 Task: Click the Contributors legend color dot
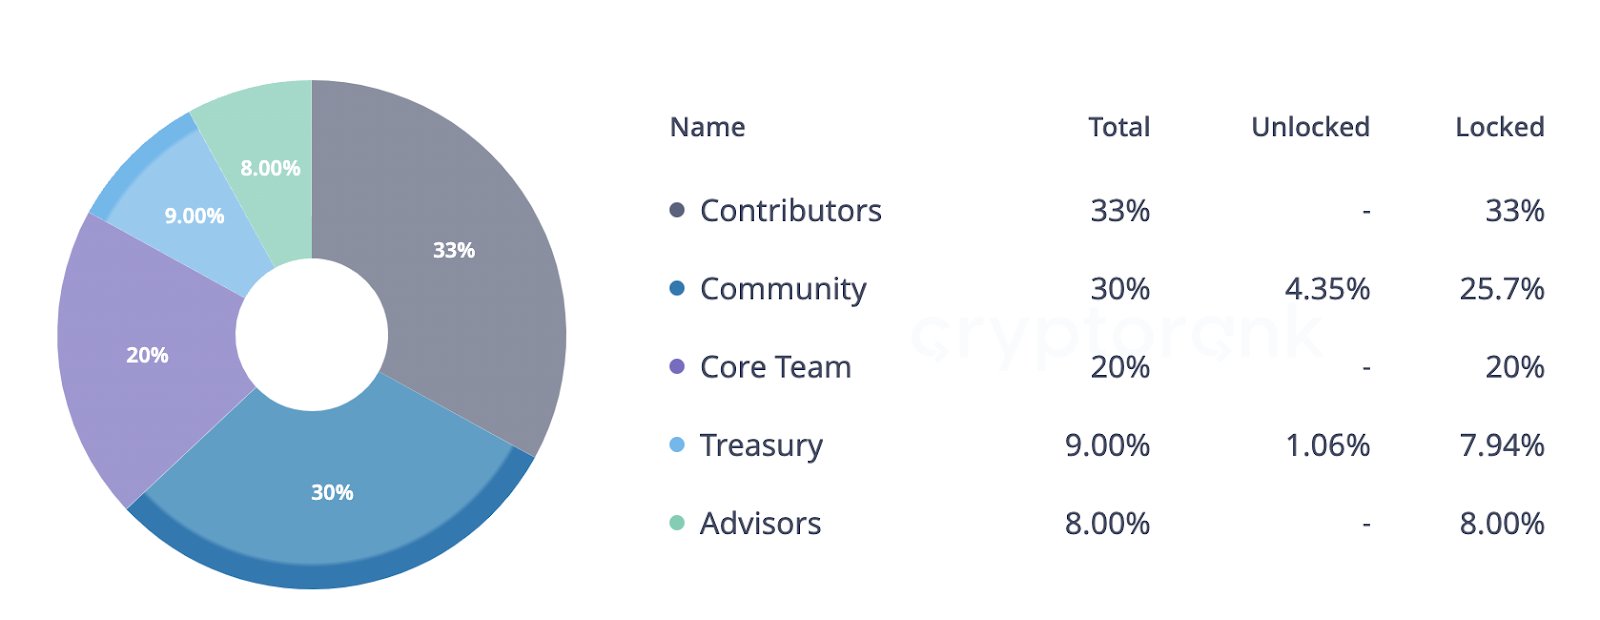click(x=677, y=210)
